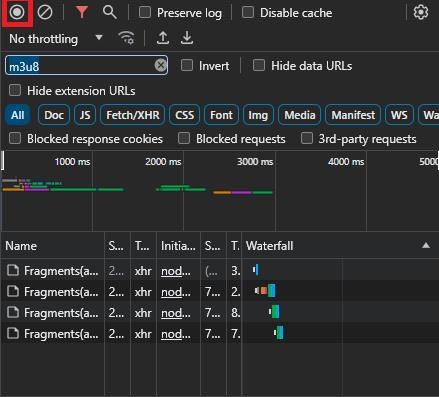This screenshot has height=397, width=439.
Task: Select the last Fragments request row
Action: coord(219,333)
